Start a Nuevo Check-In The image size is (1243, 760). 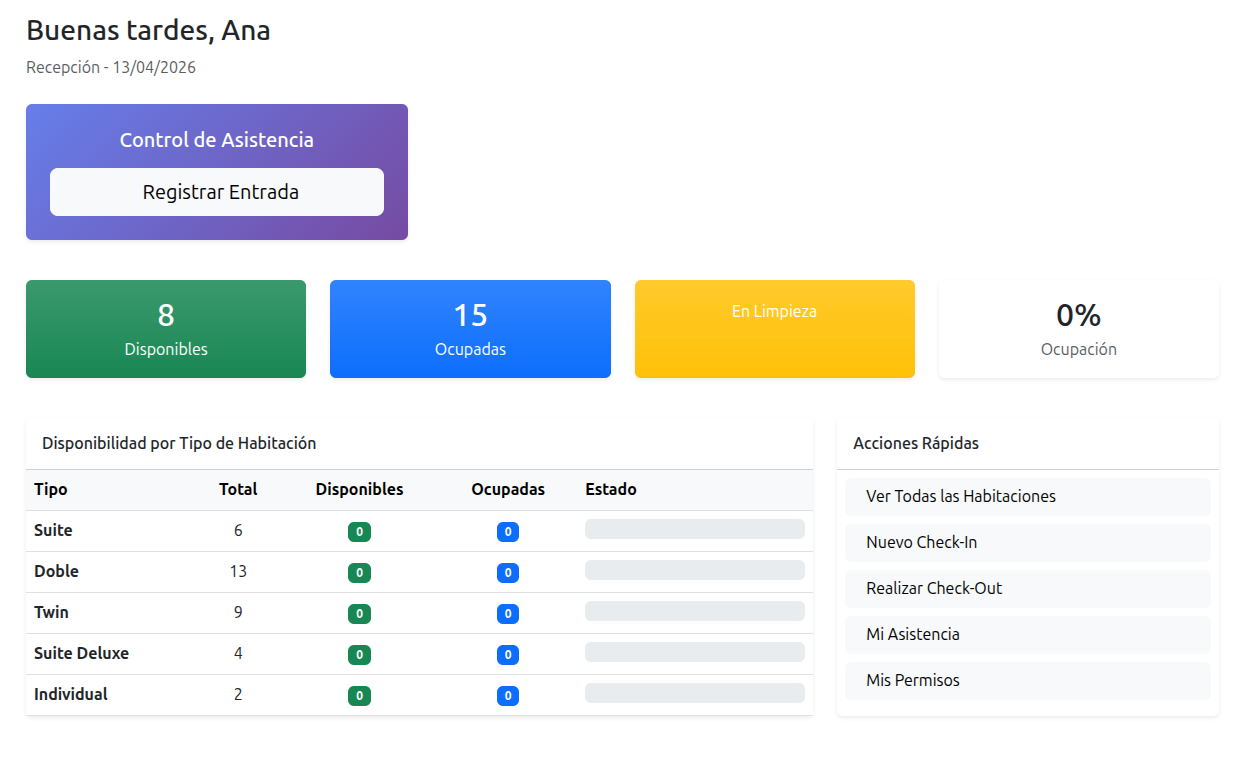1027,543
